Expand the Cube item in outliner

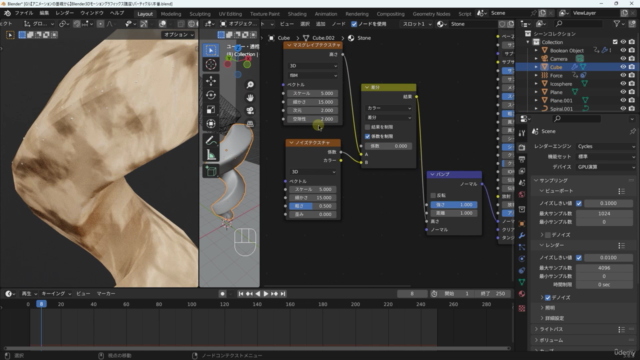536,67
